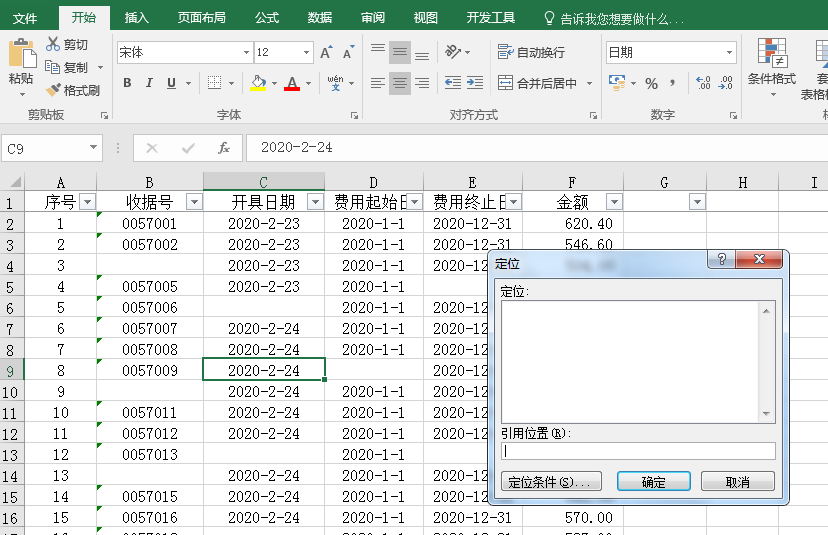Align cell text left
The width and height of the screenshot is (828, 535).
point(378,83)
